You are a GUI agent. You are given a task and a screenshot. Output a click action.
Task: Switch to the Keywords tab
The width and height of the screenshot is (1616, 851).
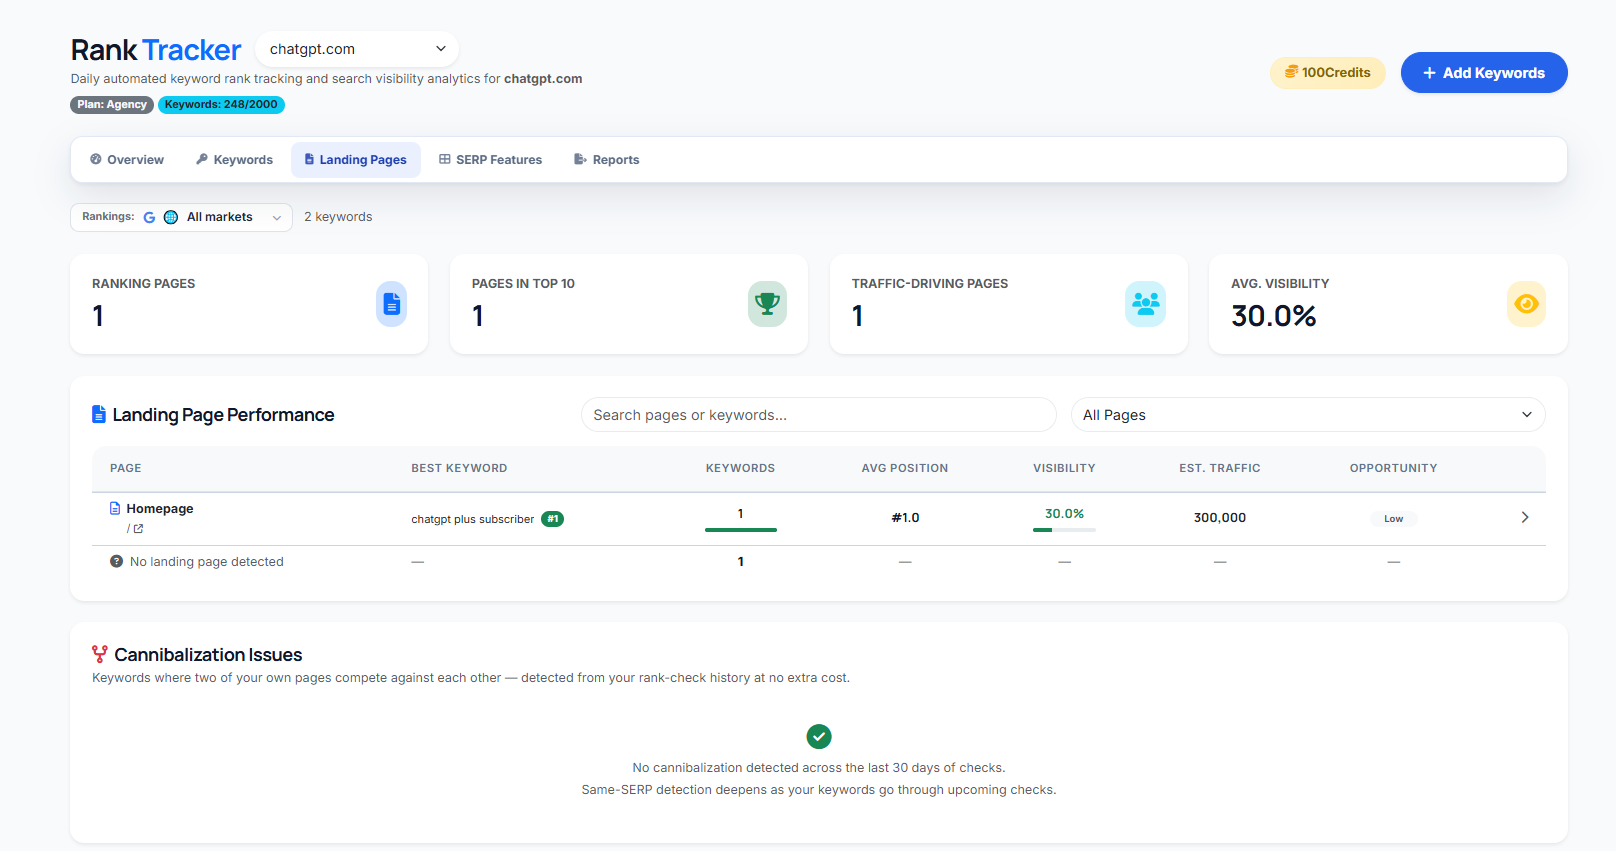(234, 160)
